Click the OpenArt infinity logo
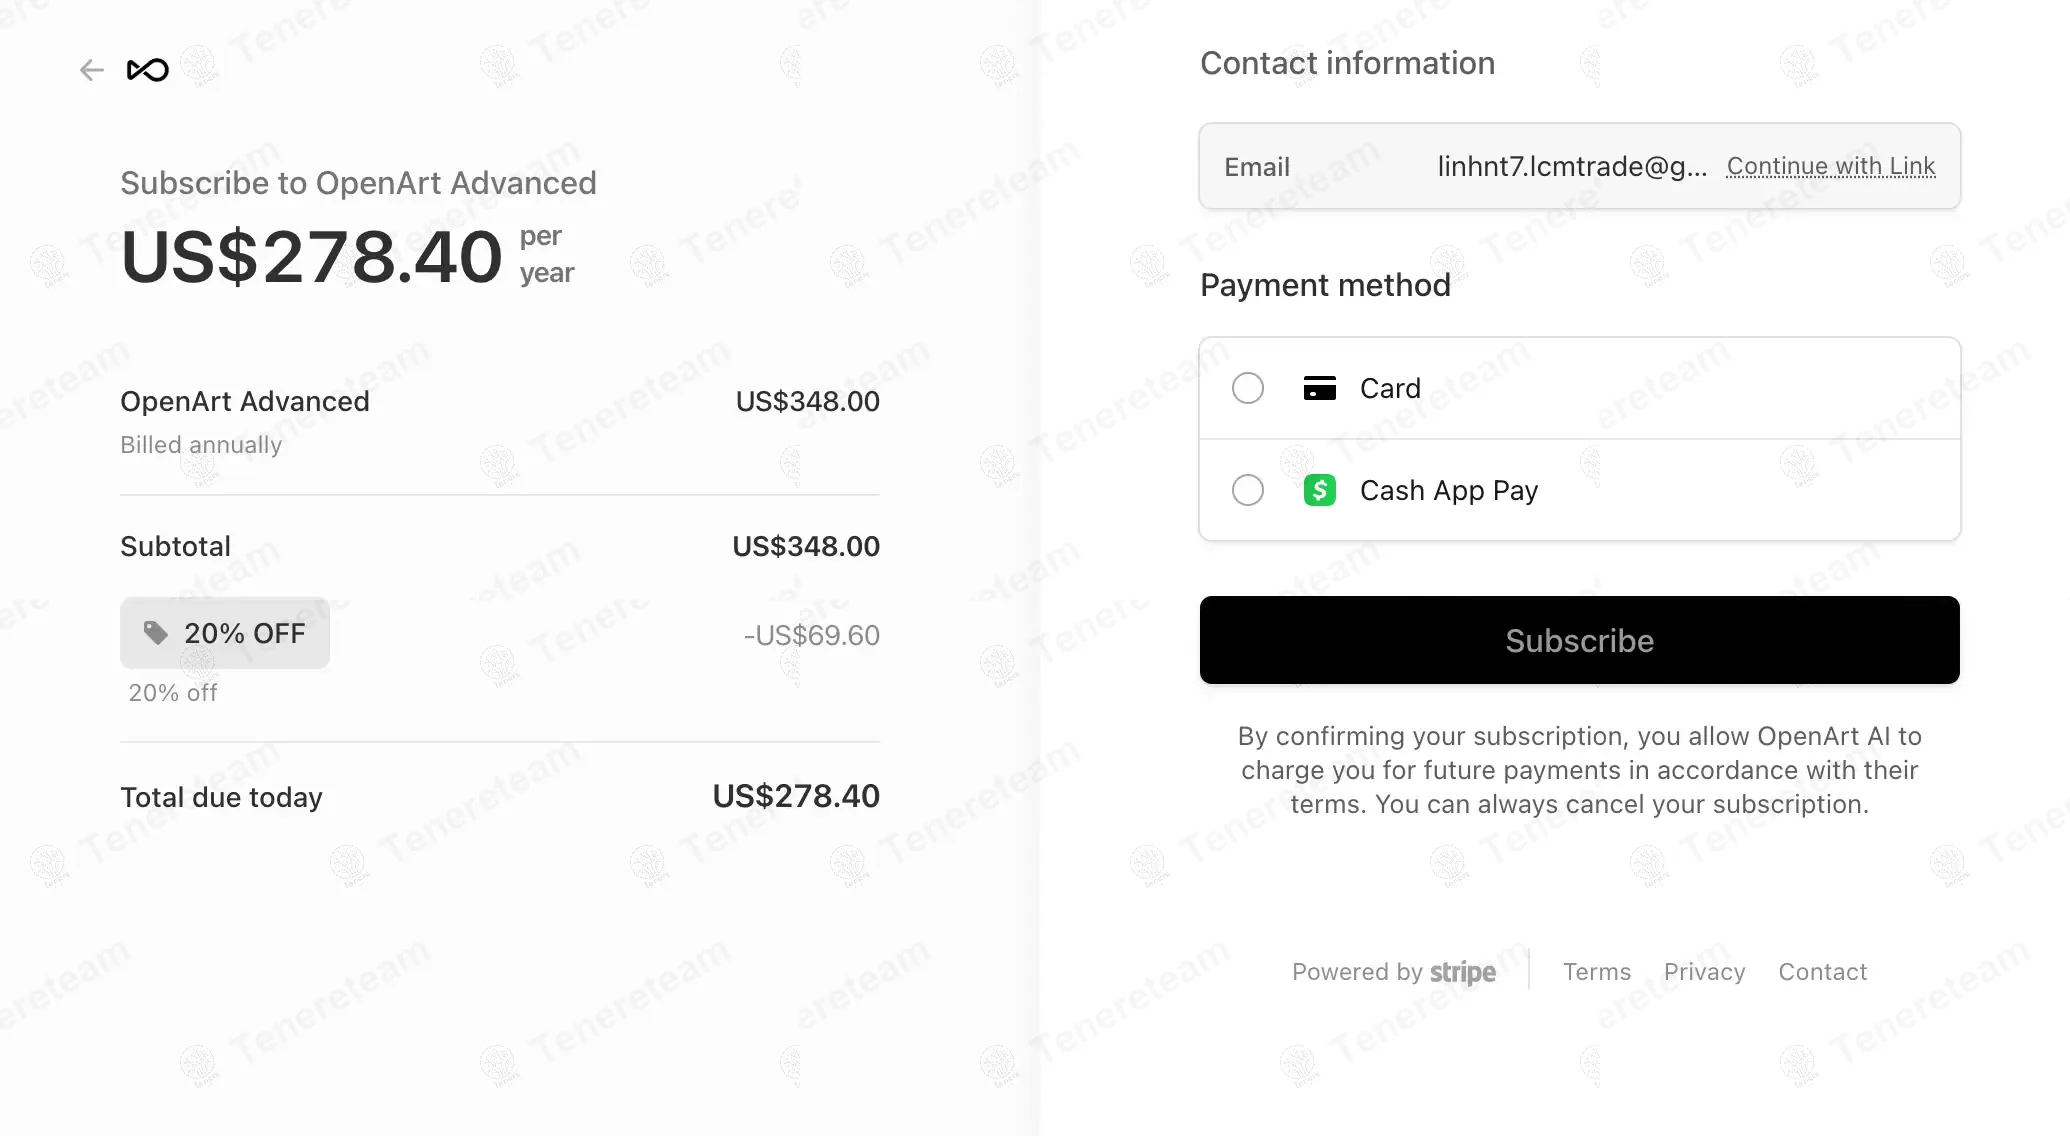Screen dimensions: 2070x1136 click(x=148, y=70)
